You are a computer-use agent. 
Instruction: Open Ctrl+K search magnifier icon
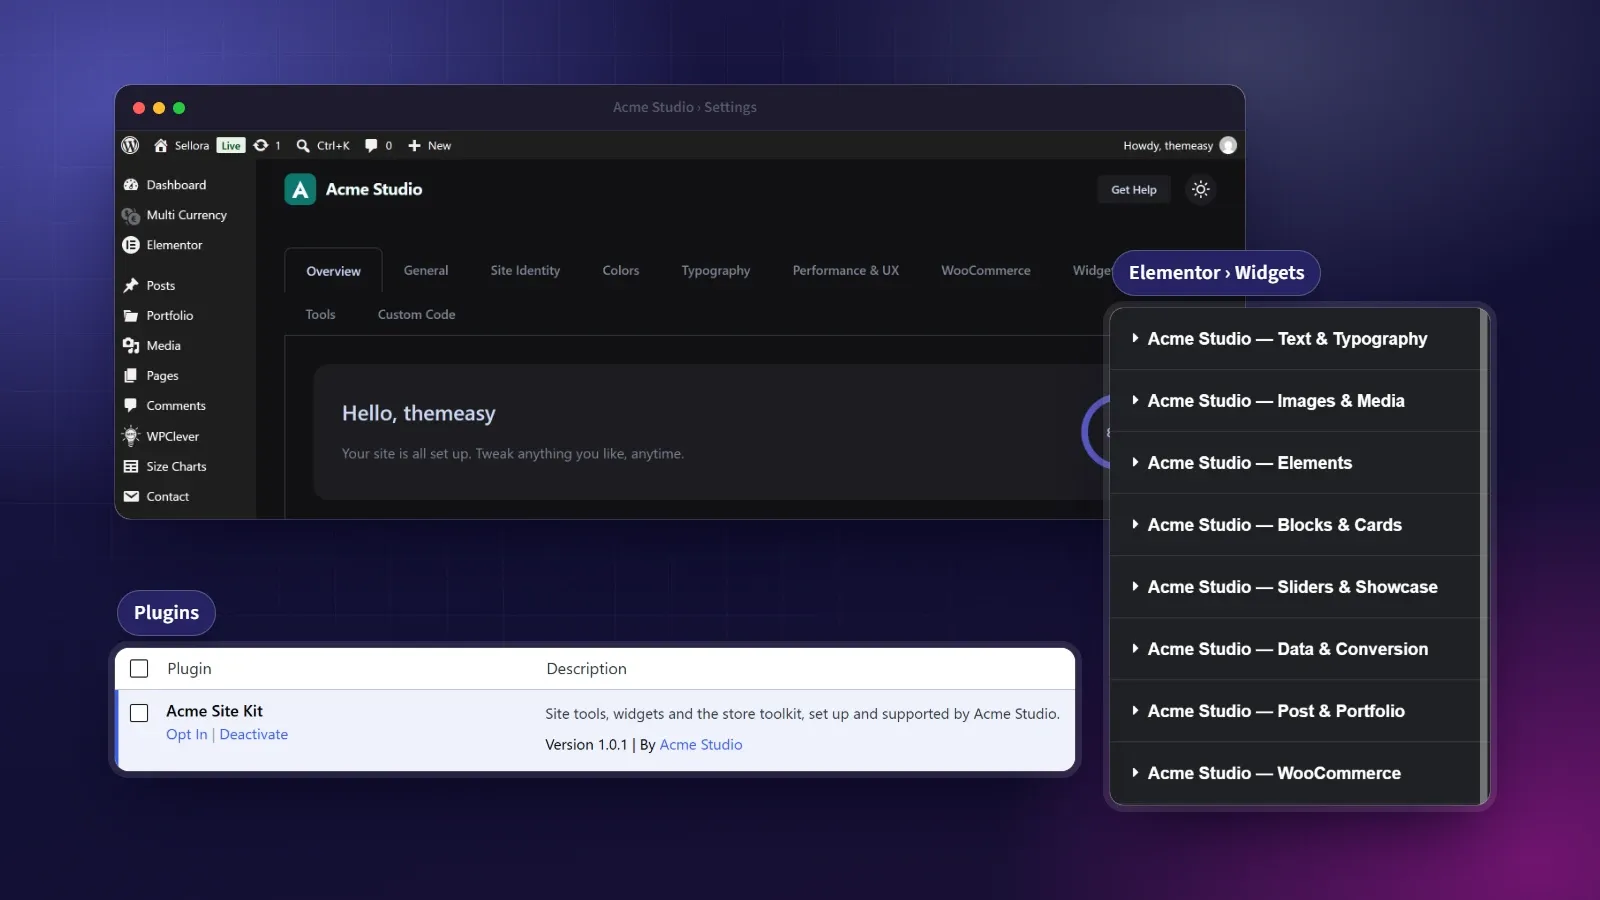(x=303, y=146)
